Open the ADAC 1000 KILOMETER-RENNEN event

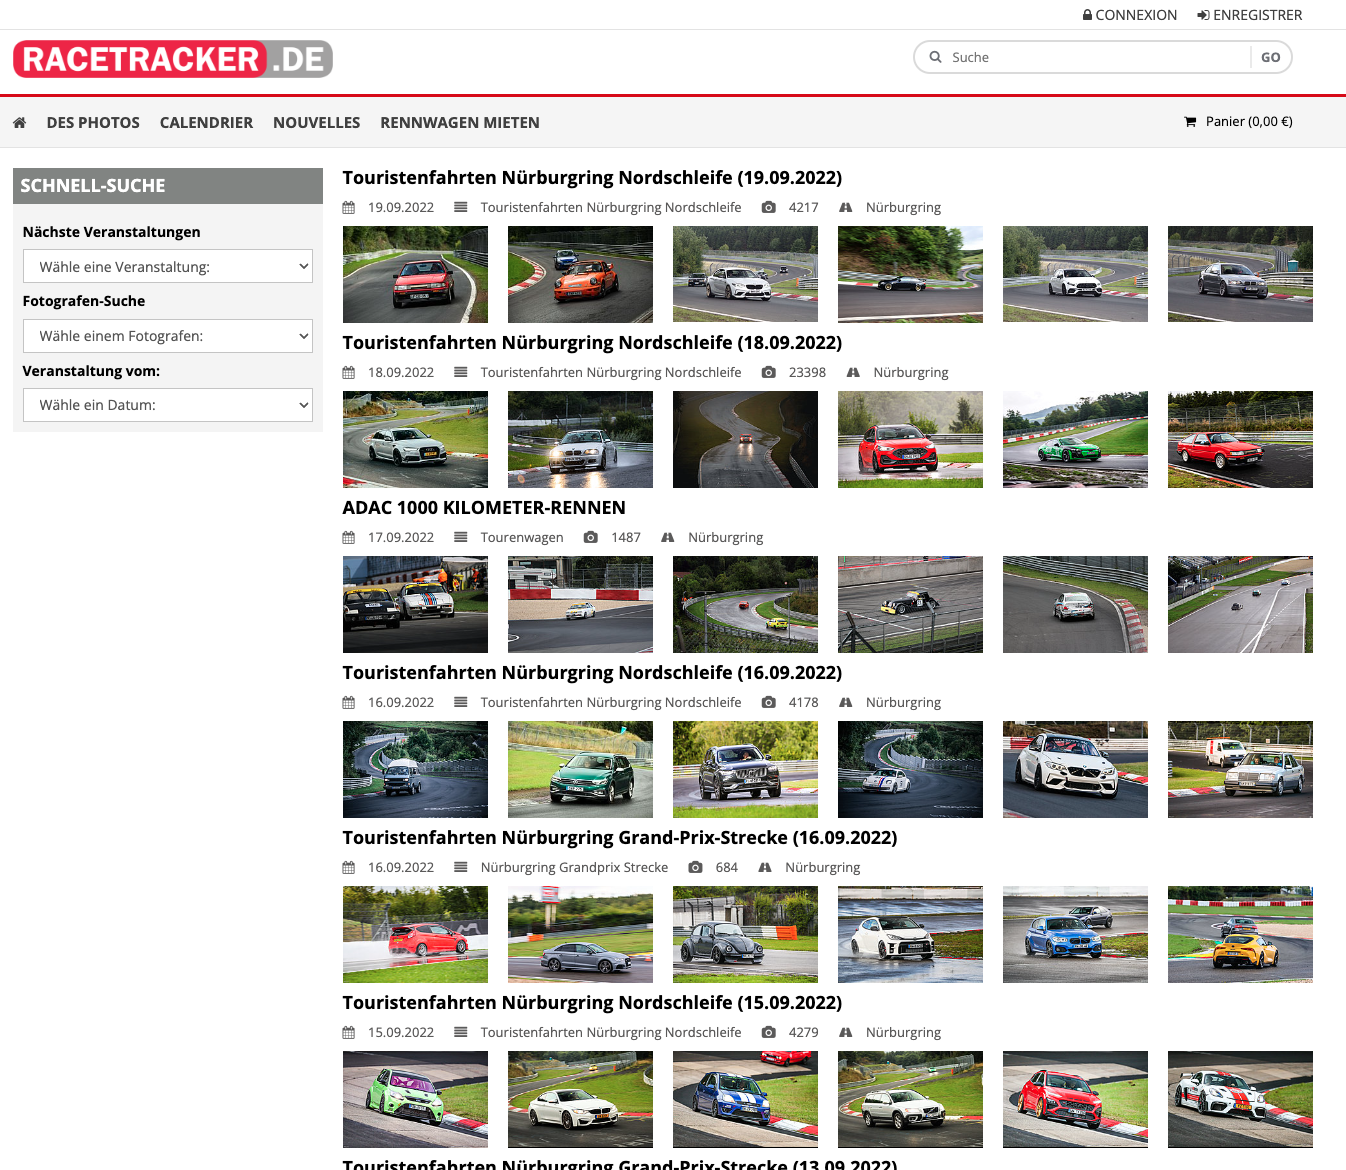pos(484,507)
